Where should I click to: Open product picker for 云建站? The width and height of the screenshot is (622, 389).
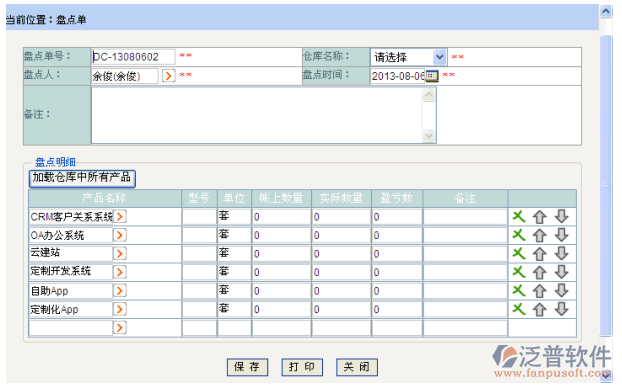click(120, 253)
